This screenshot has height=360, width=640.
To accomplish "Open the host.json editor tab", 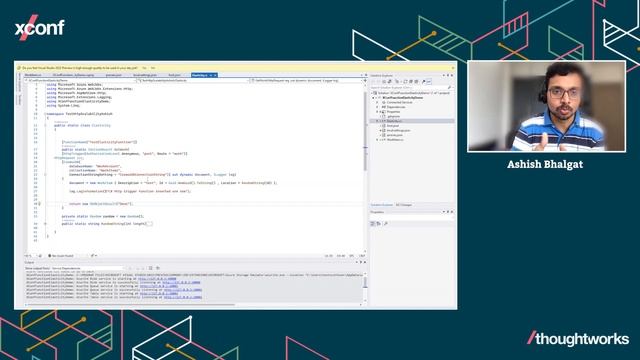I will (174, 75).
